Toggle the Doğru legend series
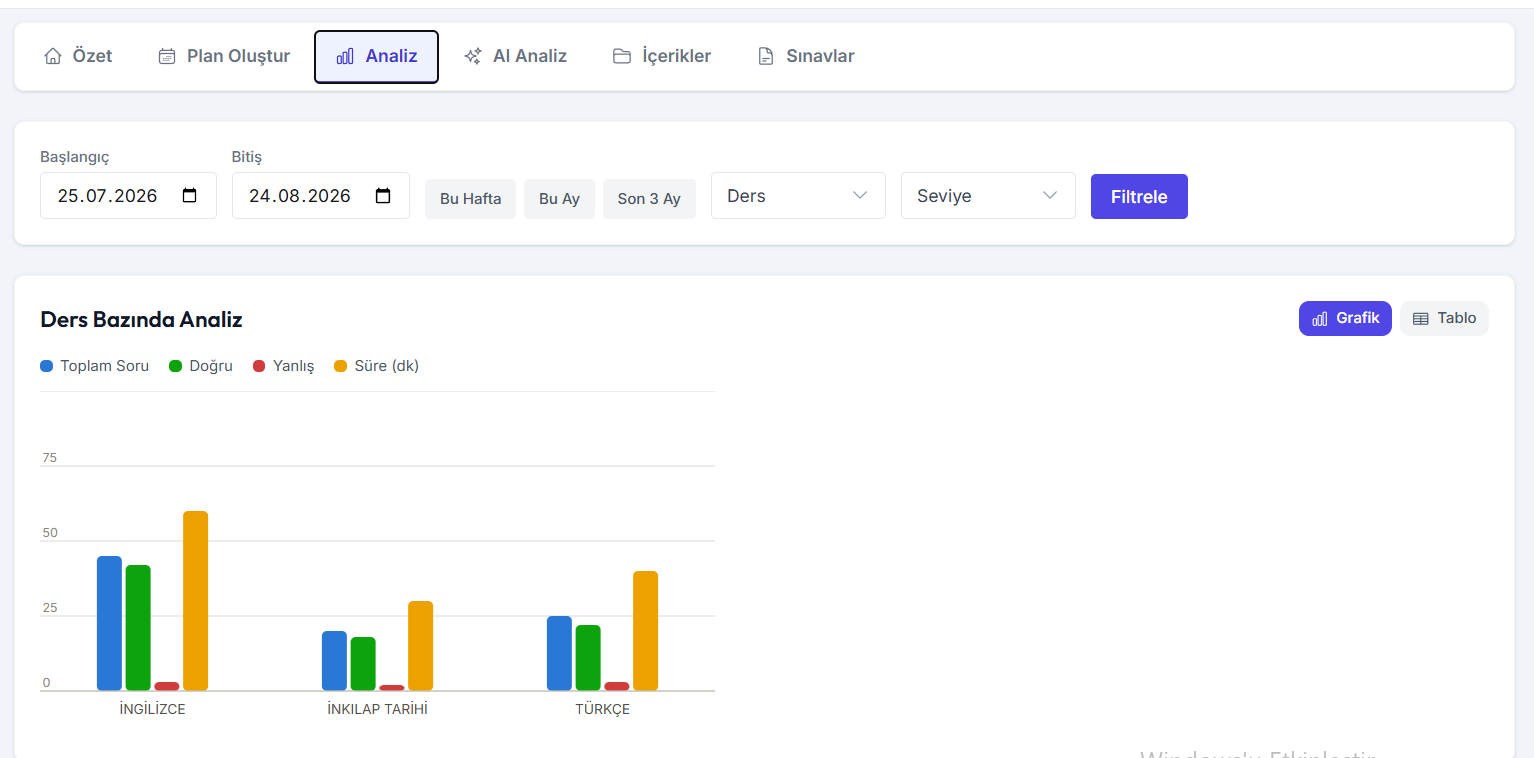This screenshot has width=1534, height=758. tap(201, 366)
